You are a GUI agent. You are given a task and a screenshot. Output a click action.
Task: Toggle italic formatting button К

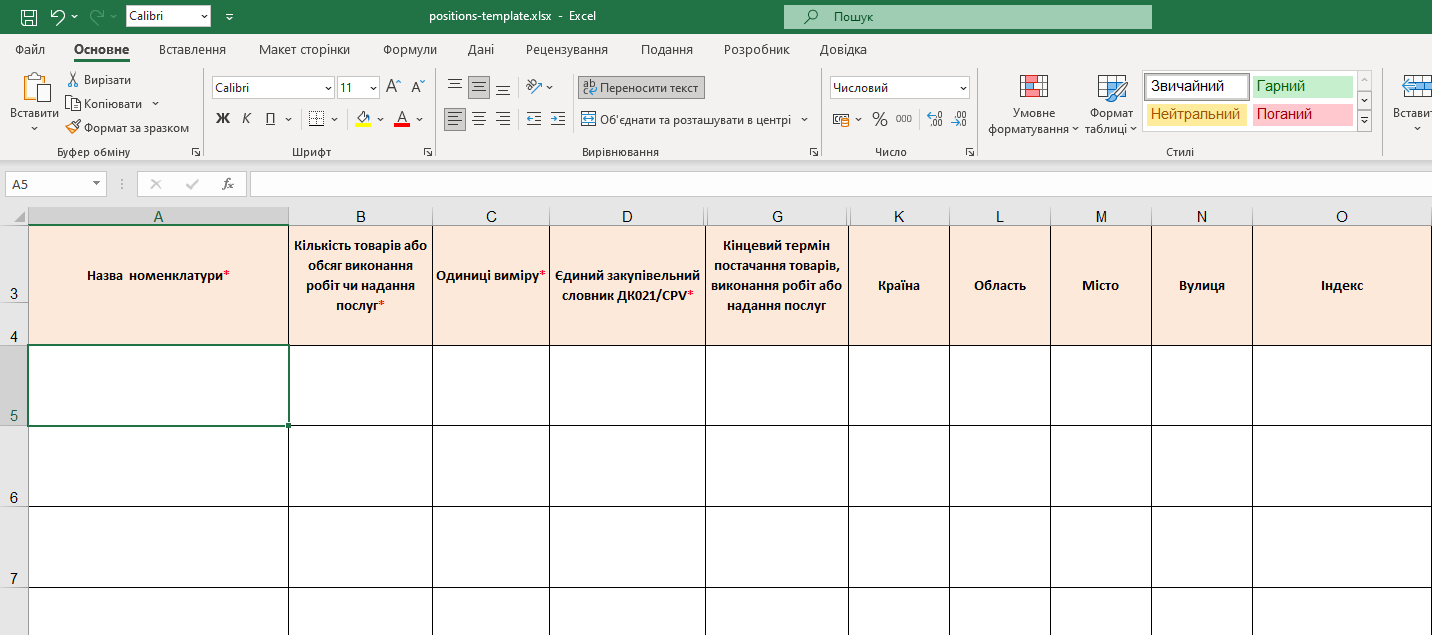coord(246,120)
